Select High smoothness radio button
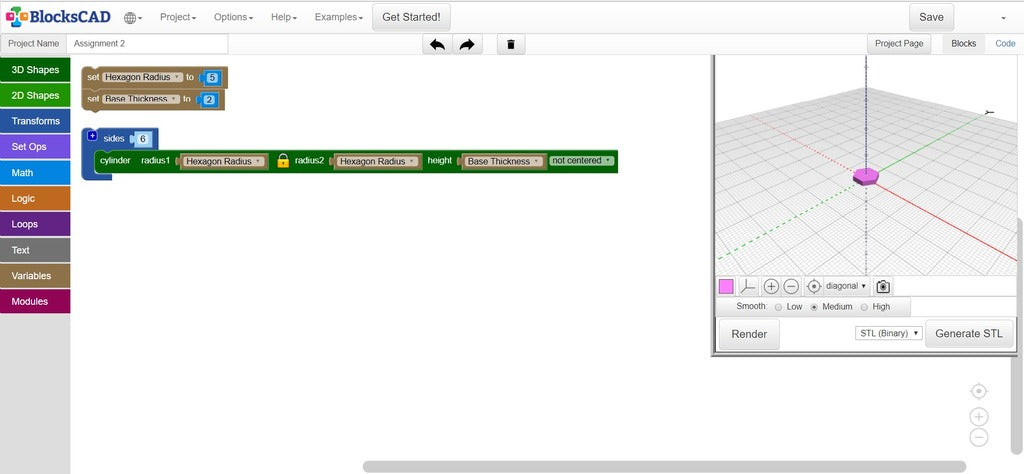The height and width of the screenshot is (474, 1024). coord(865,307)
